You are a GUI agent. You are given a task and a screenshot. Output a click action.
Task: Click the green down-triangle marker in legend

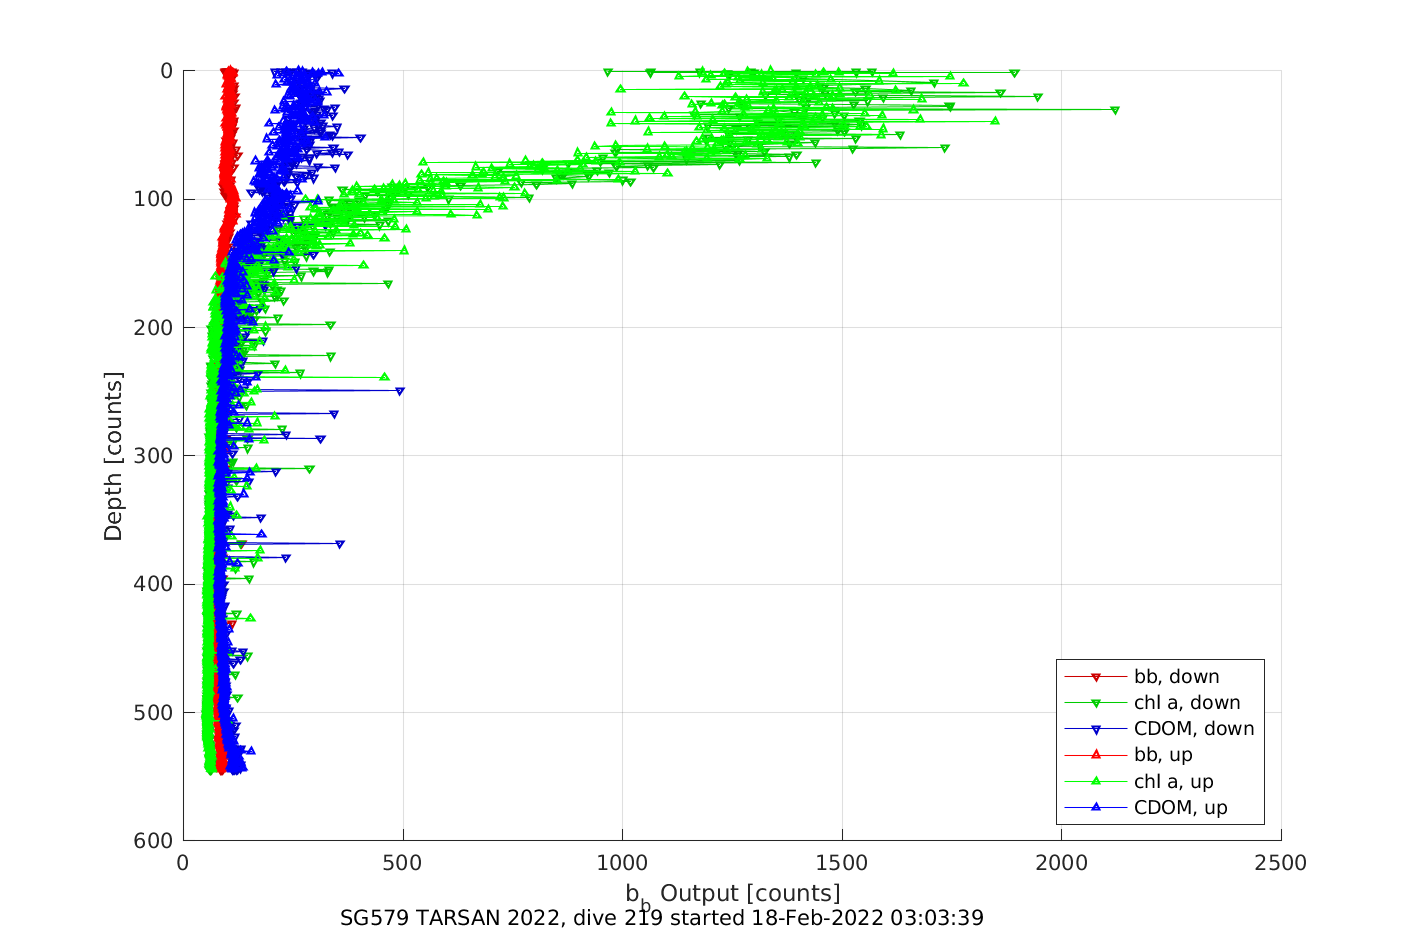[x=1096, y=703]
